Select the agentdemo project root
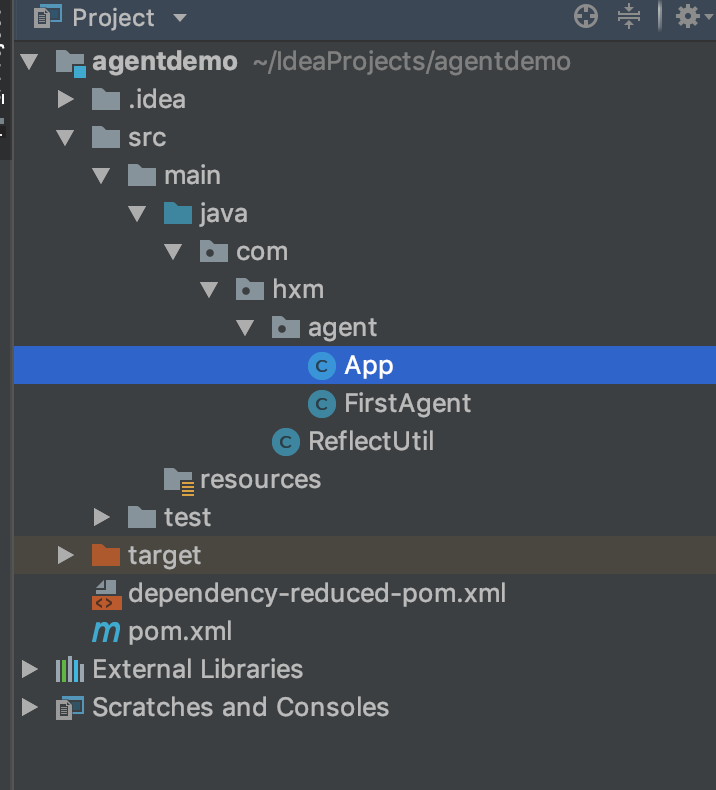The image size is (716, 790). coord(164,61)
